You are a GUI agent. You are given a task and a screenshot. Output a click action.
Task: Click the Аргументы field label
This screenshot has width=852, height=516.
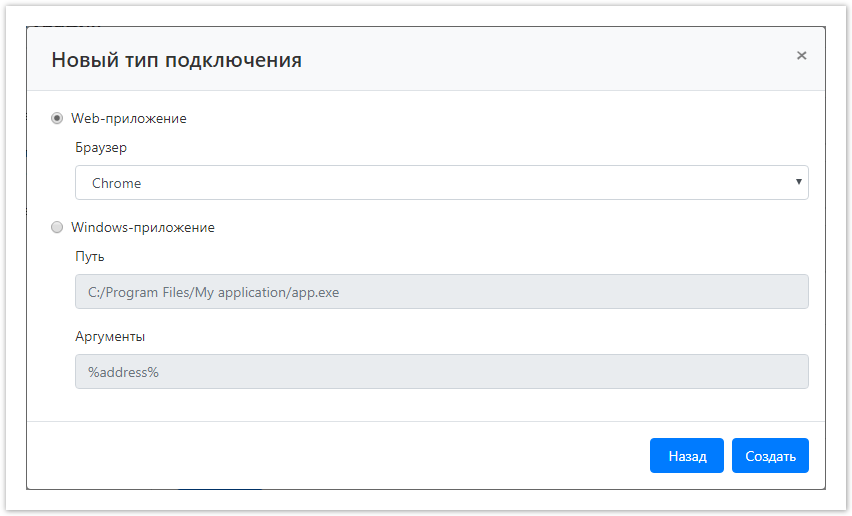tap(110, 336)
